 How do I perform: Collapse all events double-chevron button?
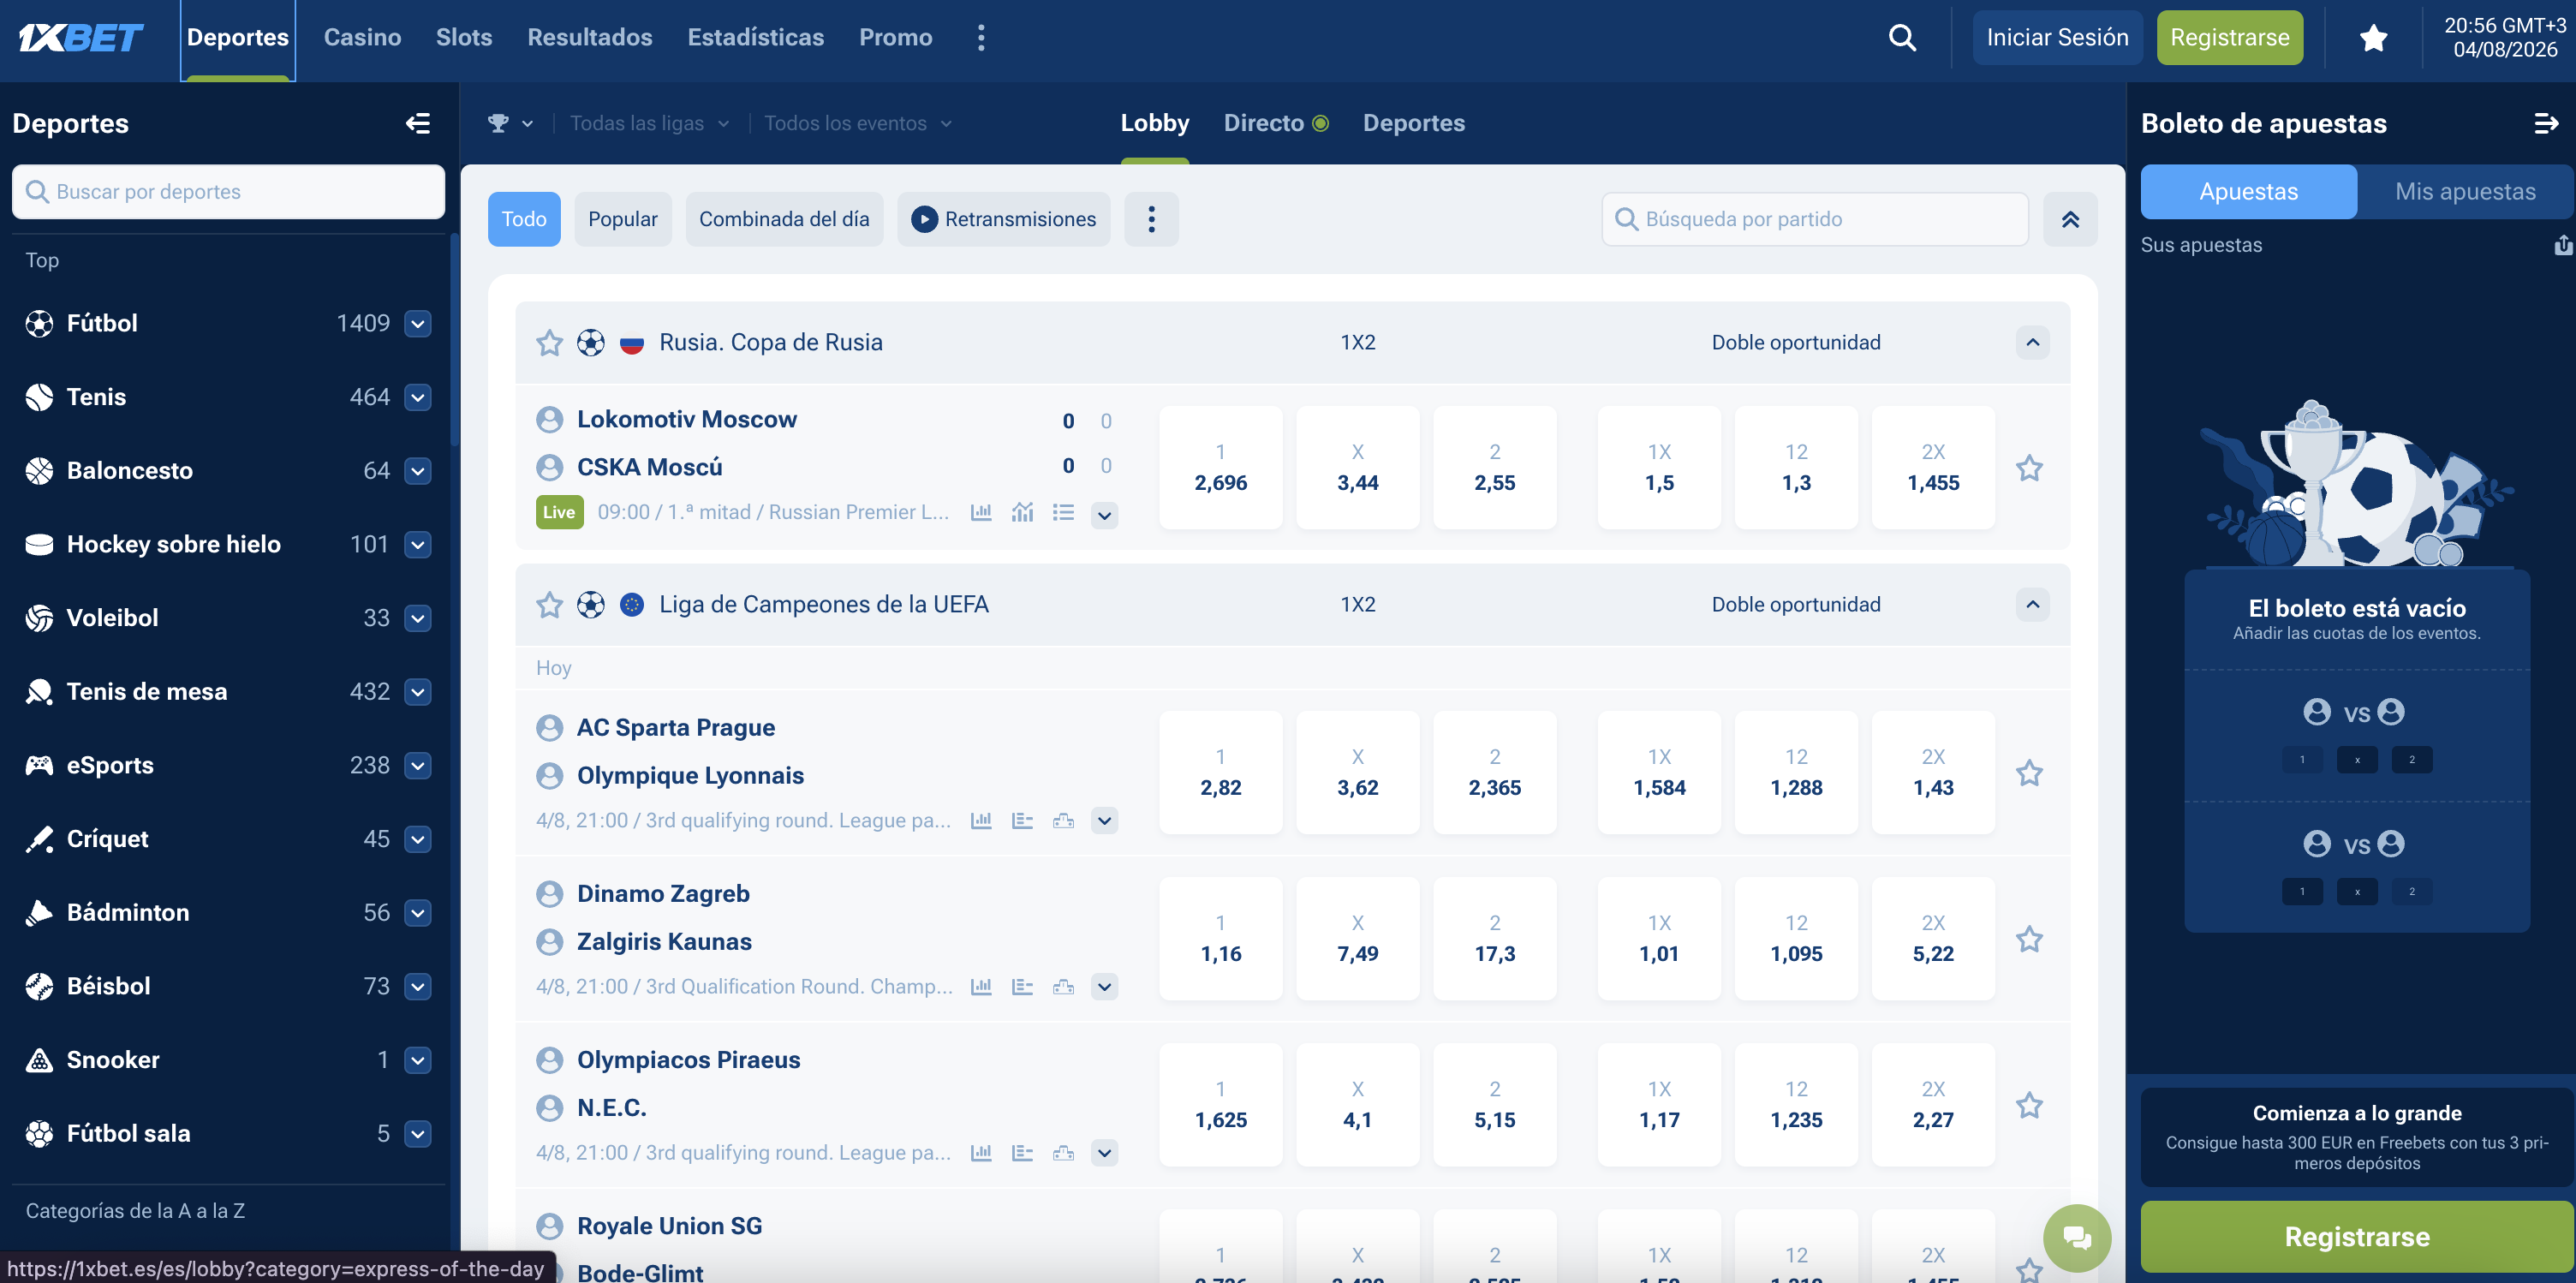[x=2070, y=219]
